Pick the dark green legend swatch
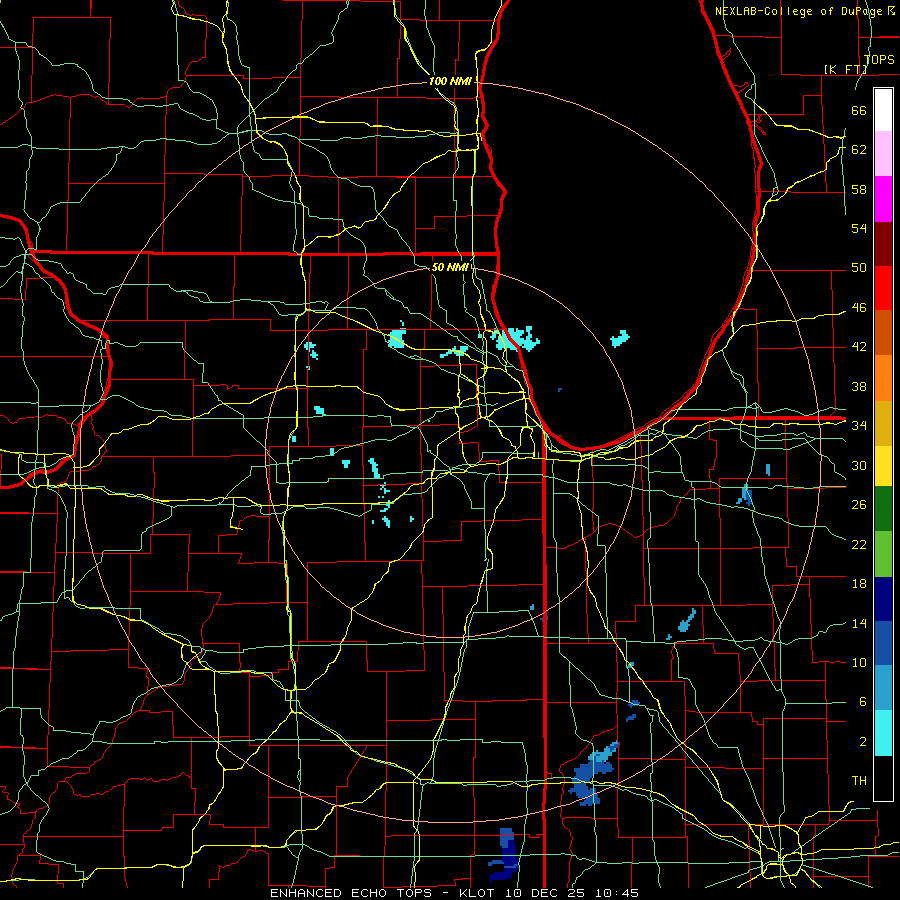This screenshot has height=900, width=900. click(x=883, y=509)
